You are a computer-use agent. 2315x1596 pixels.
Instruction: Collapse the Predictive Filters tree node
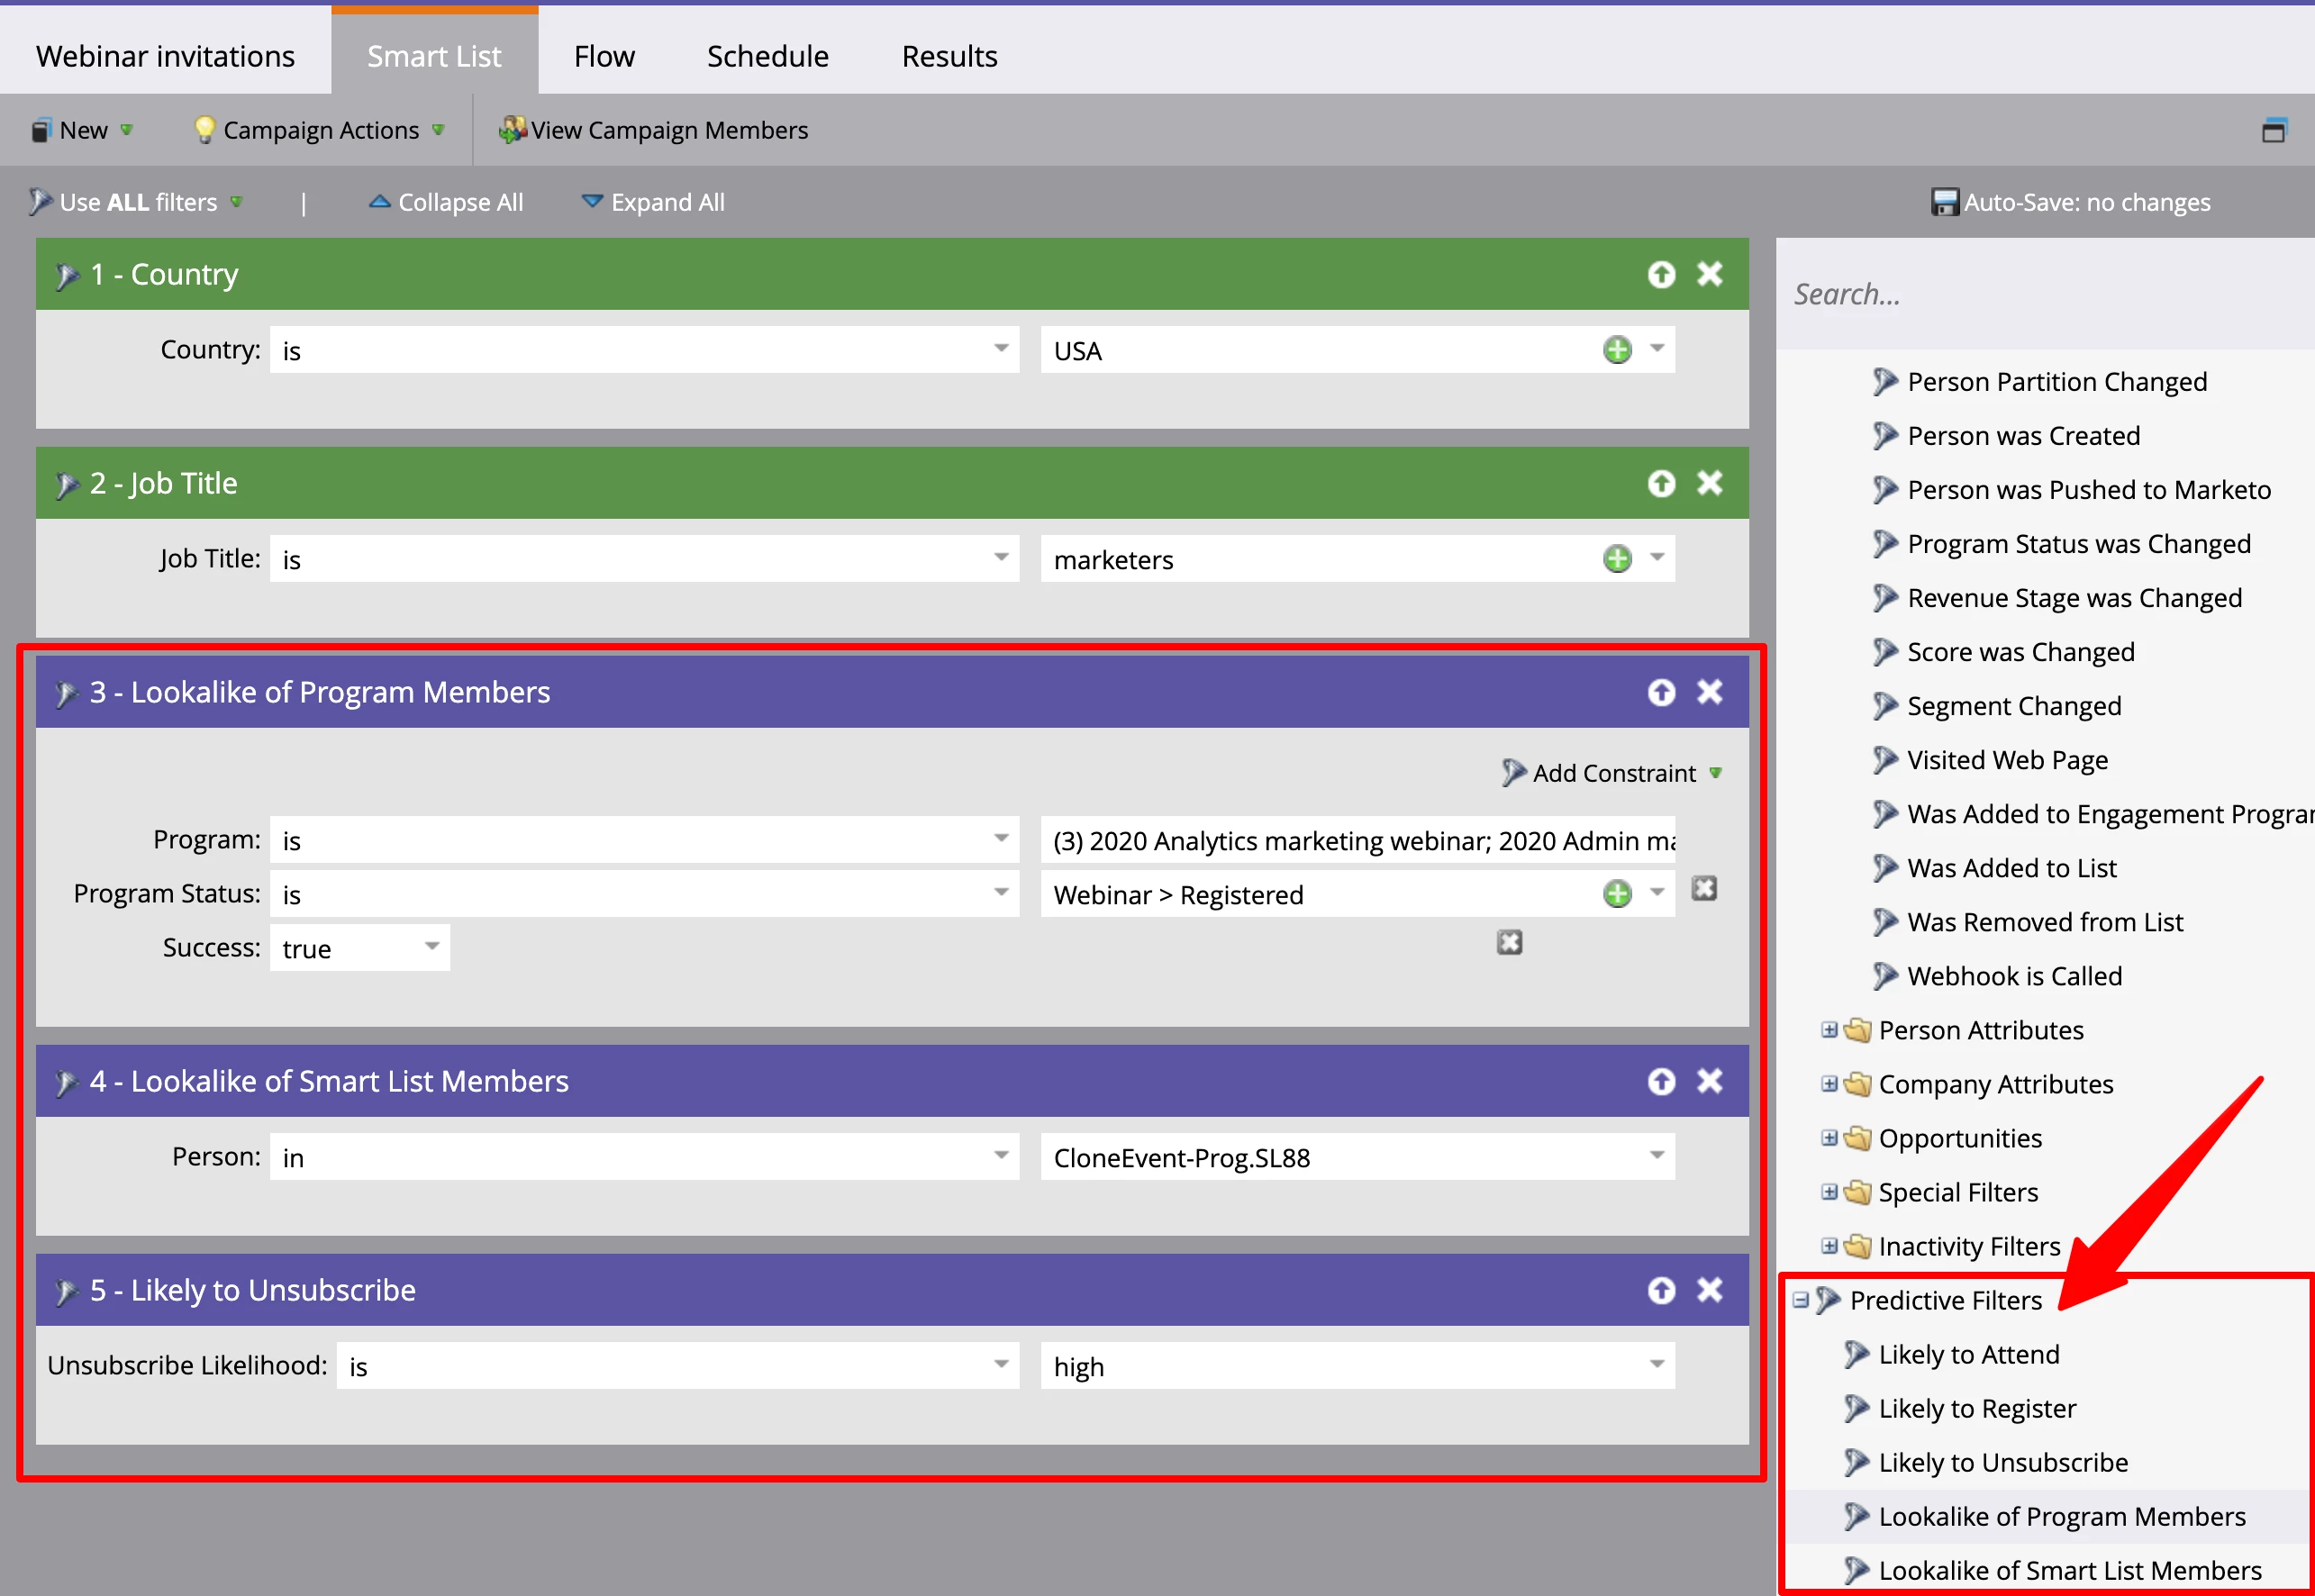click(x=1800, y=1300)
